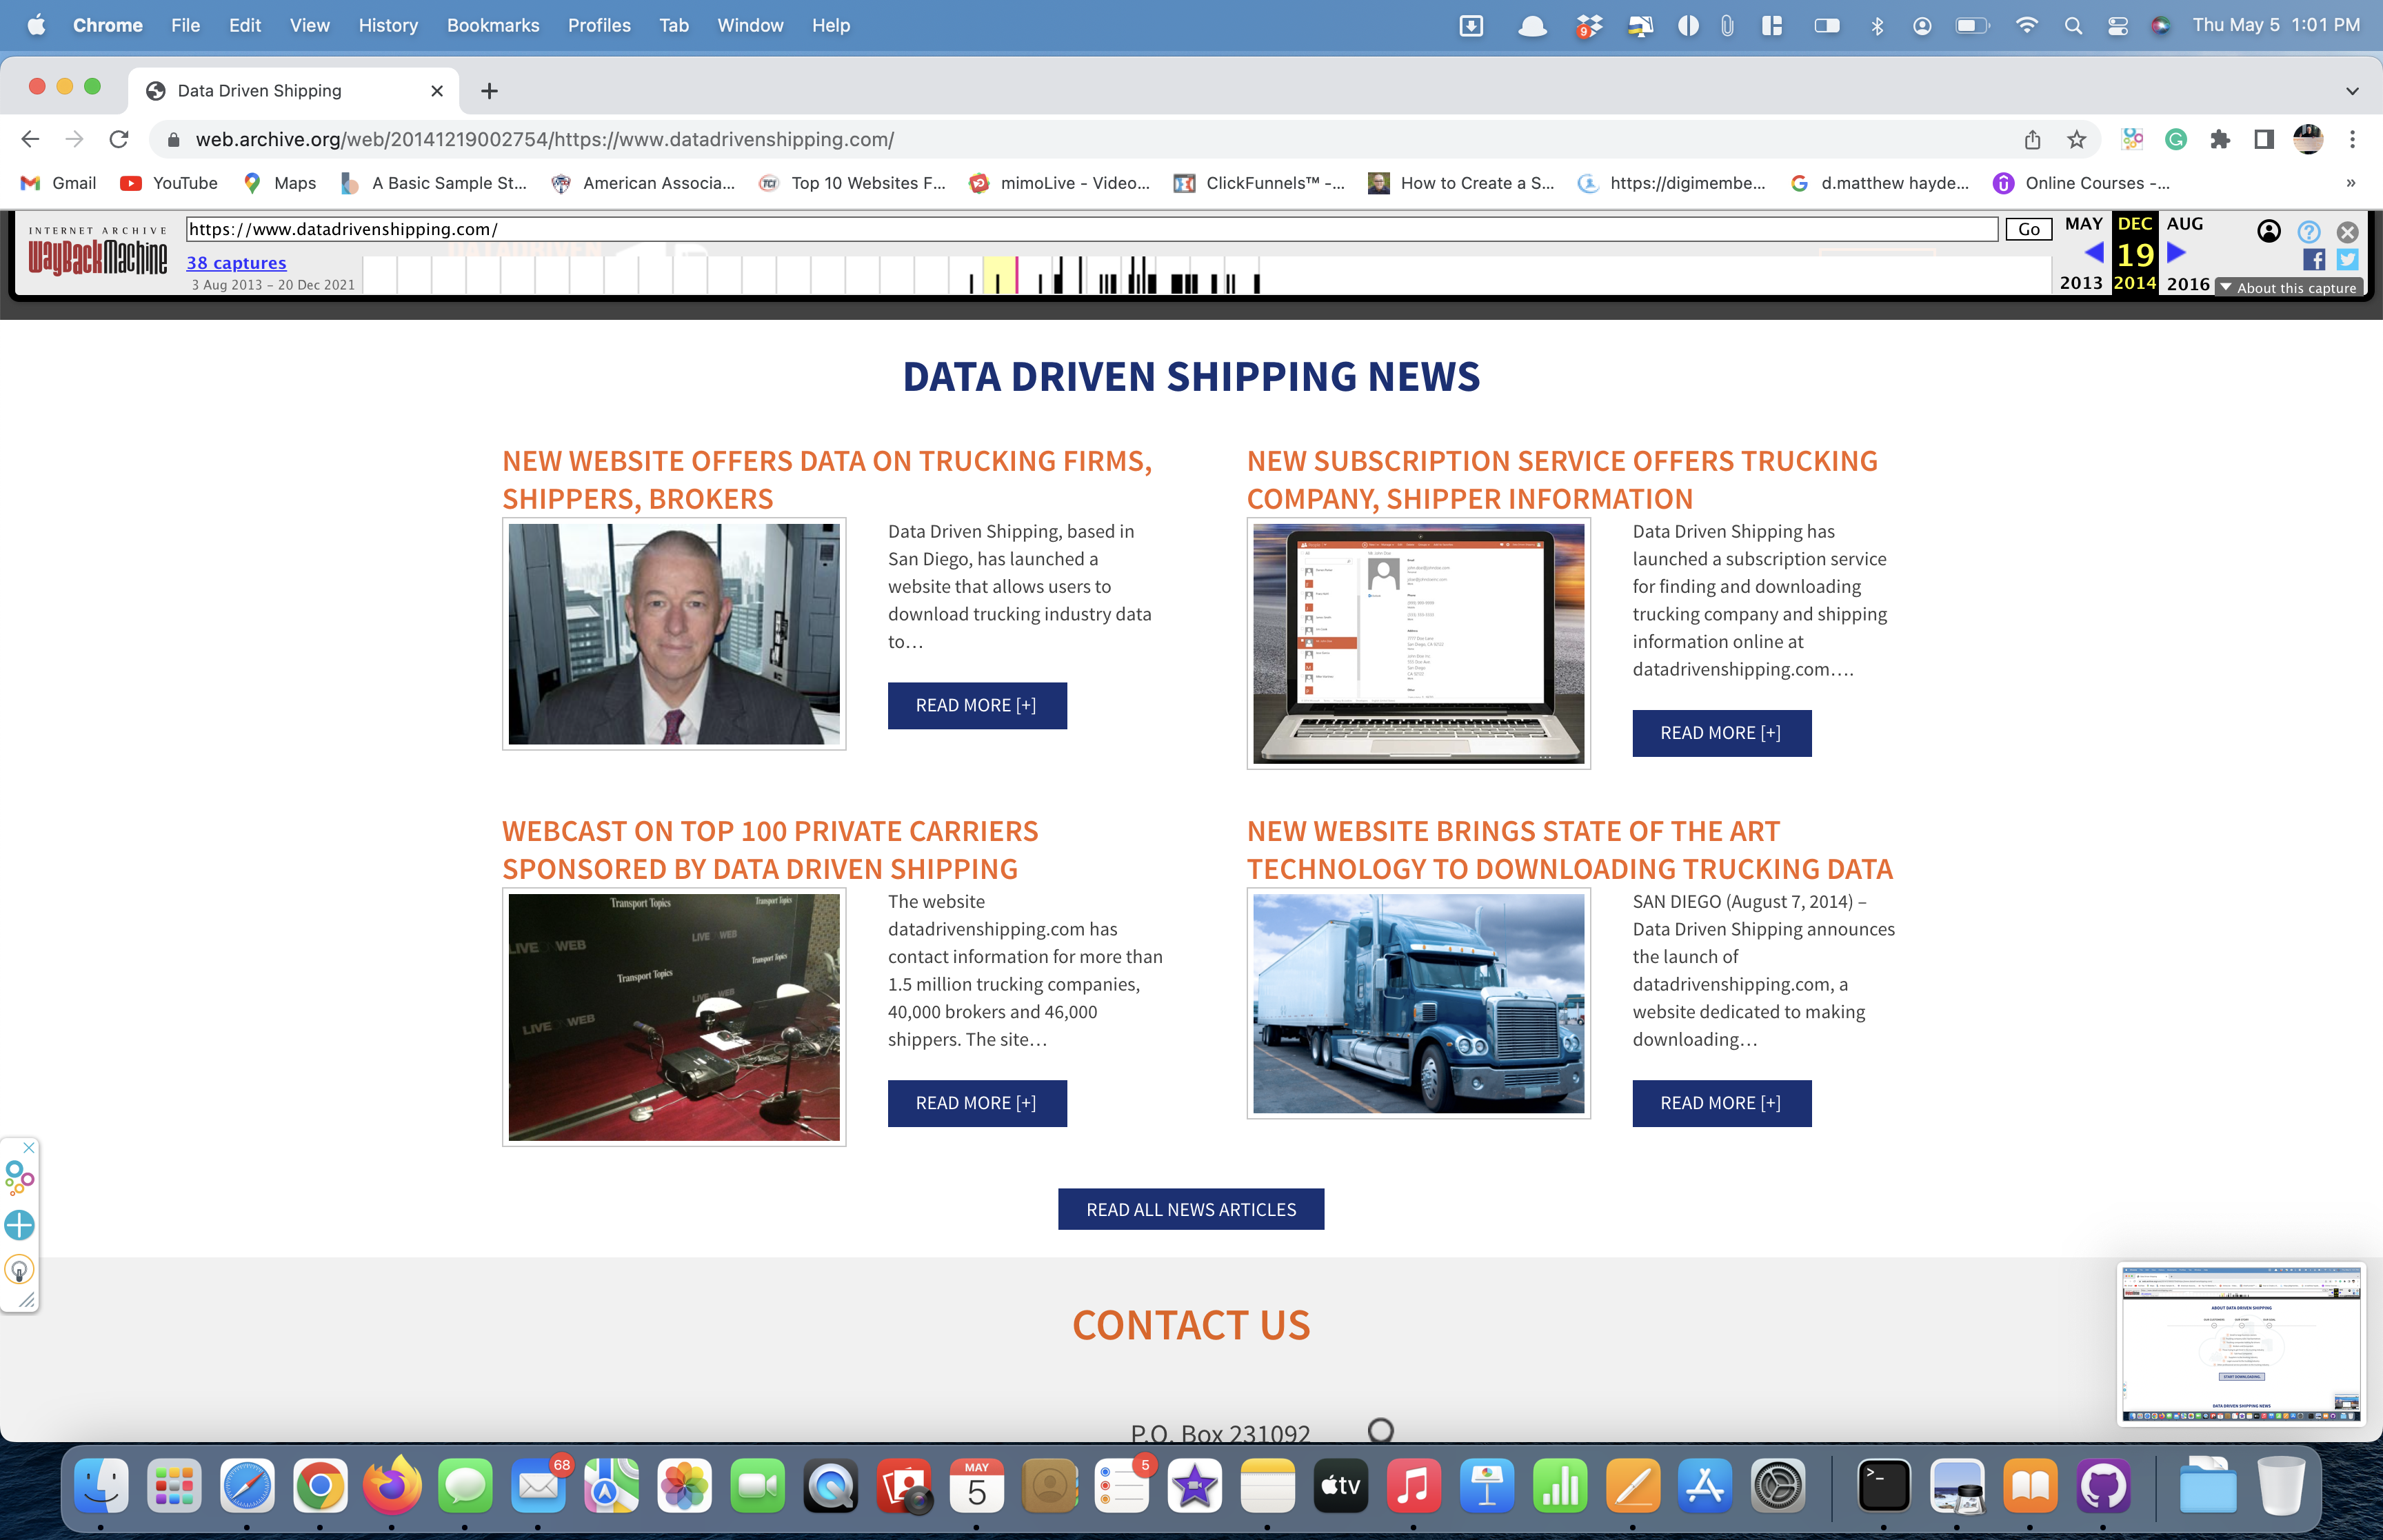The height and width of the screenshot is (1540, 2383).
Task: Click the Wayback Machine URL input field
Action: coord(1090,229)
